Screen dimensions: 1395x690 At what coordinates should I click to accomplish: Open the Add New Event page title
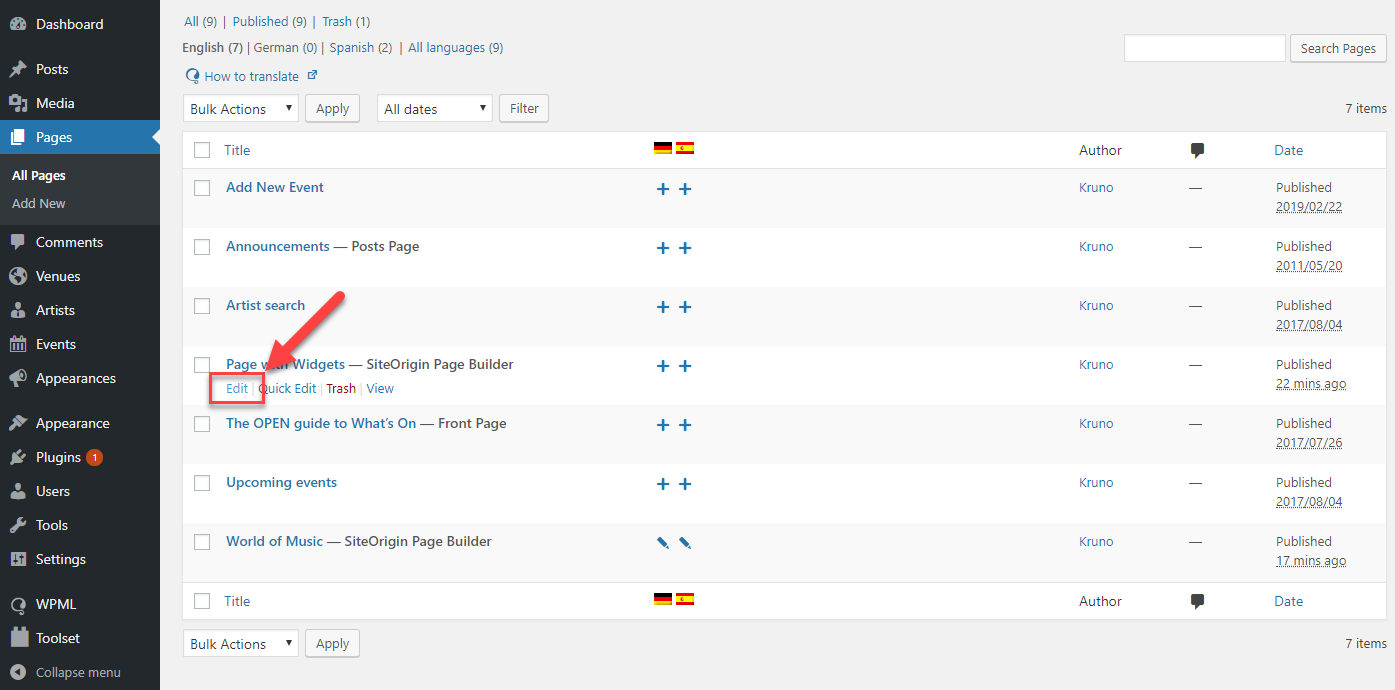tap(275, 187)
